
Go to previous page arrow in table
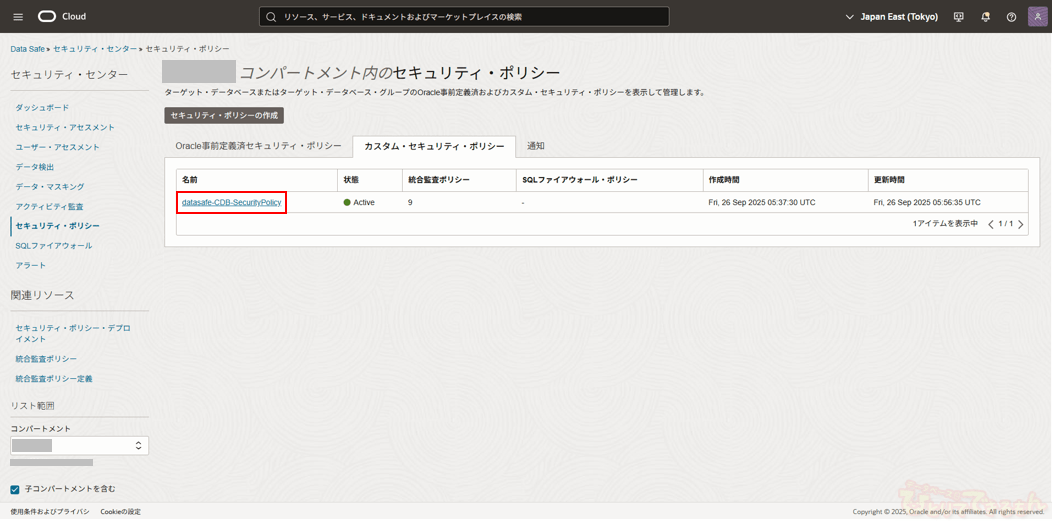point(991,225)
